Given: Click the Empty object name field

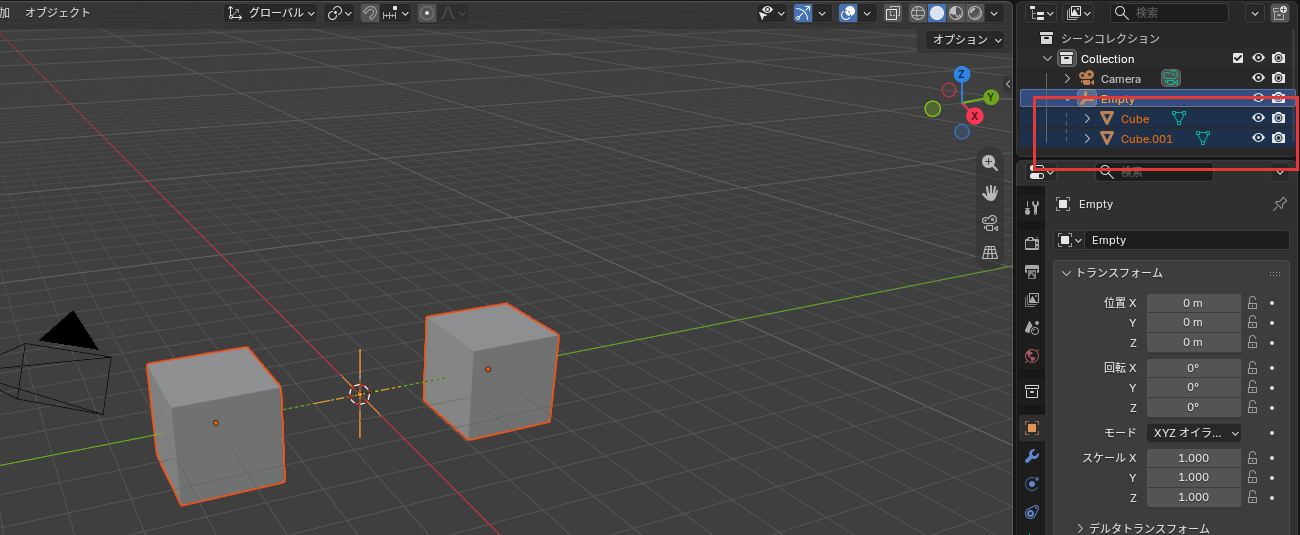Looking at the screenshot, I should pos(1188,240).
